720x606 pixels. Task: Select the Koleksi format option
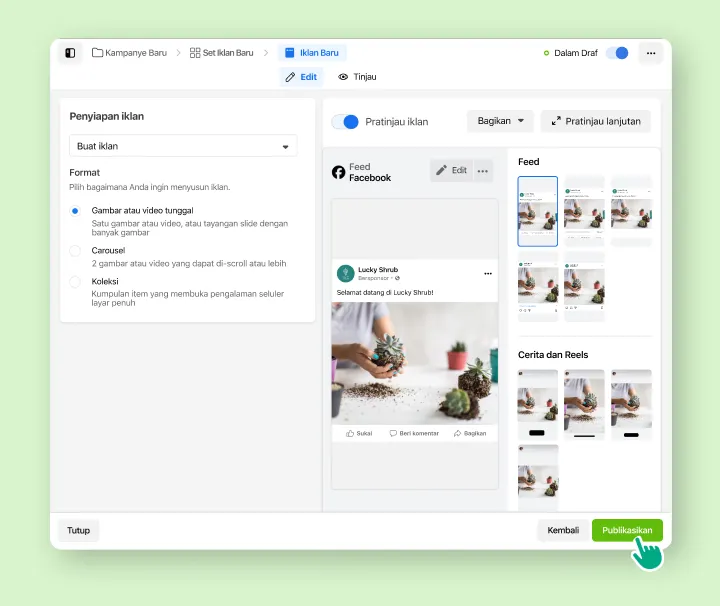(75, 282)
